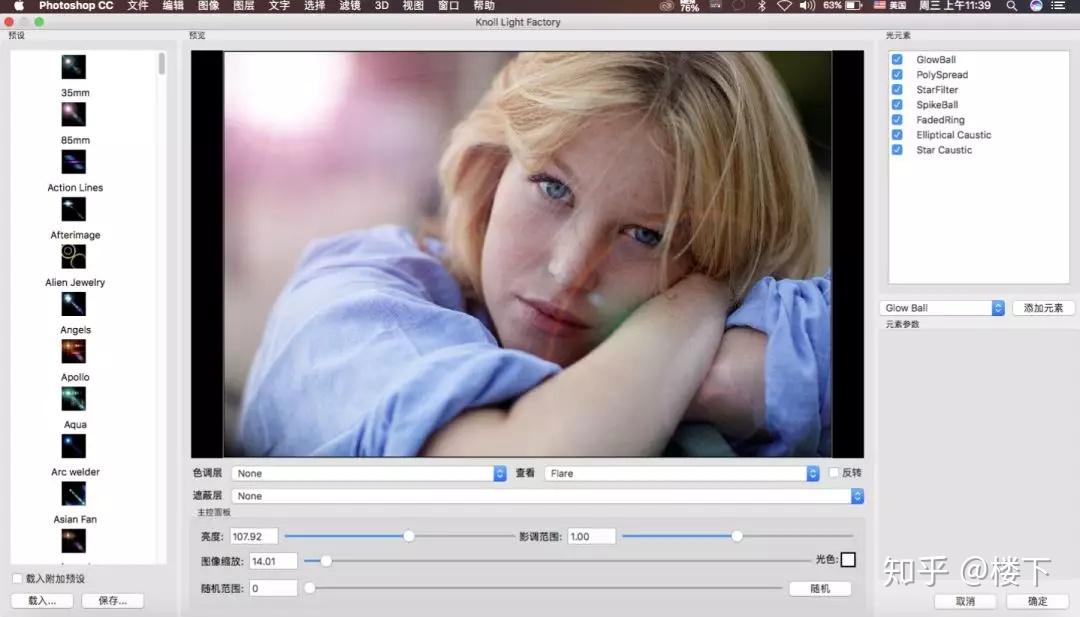
Task: Open the volume control in menu bar
Action: [x=807, y=6]
